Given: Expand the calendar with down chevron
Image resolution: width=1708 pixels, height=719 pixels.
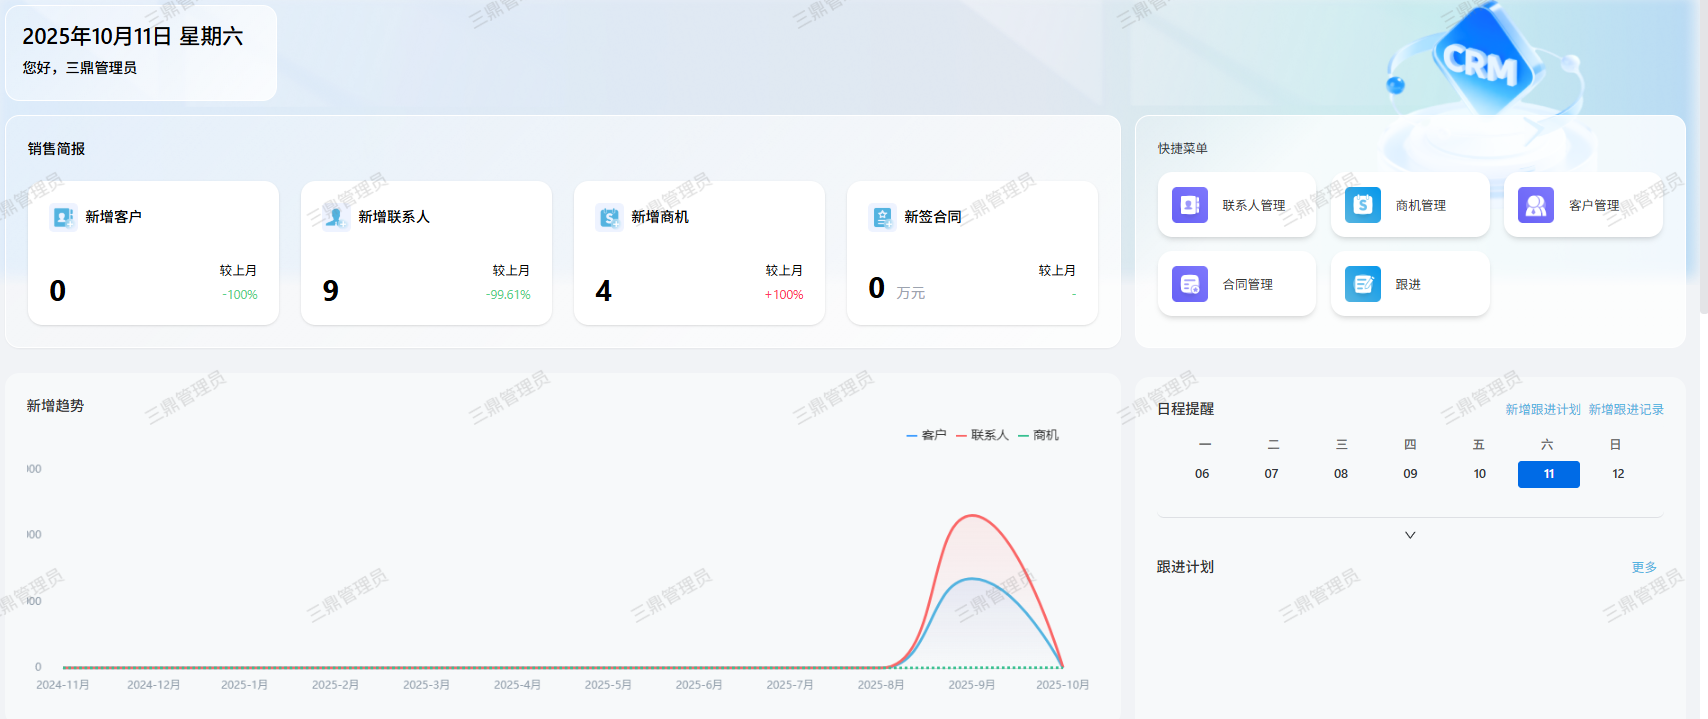Looking at the screenshot, I should 1410,535.
